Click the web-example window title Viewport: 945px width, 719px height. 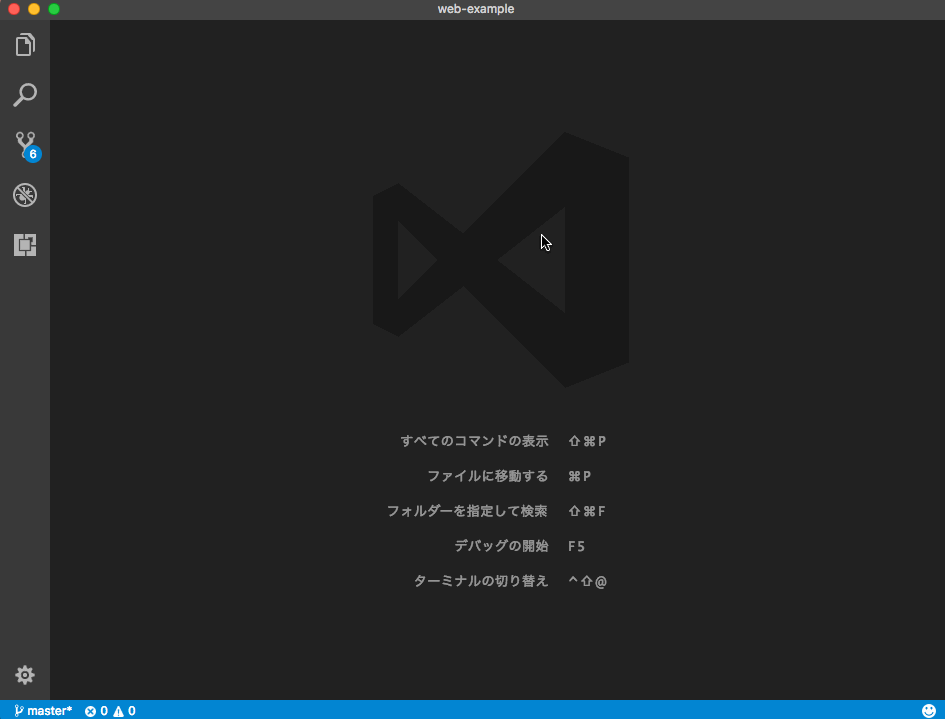click(476, 9)
